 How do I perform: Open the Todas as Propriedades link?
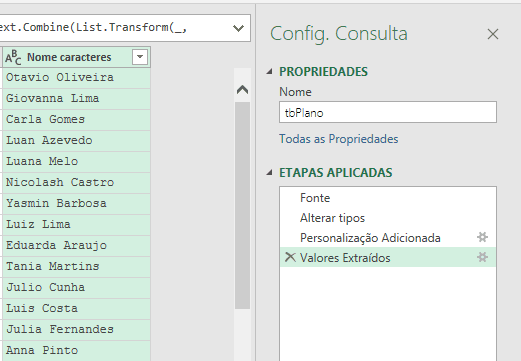[339, 139]
